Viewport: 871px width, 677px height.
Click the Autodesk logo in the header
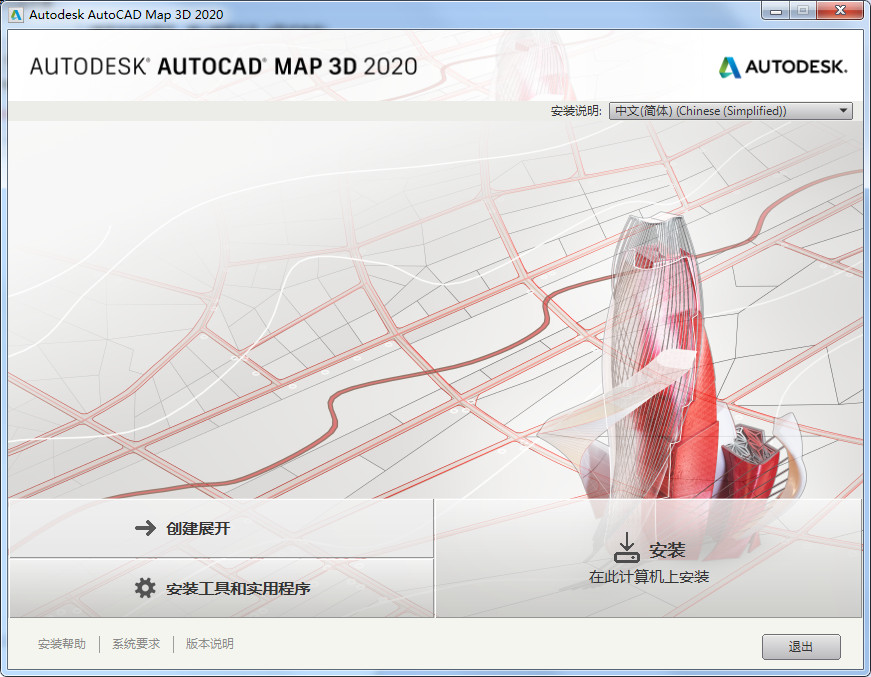pos(783,67)
